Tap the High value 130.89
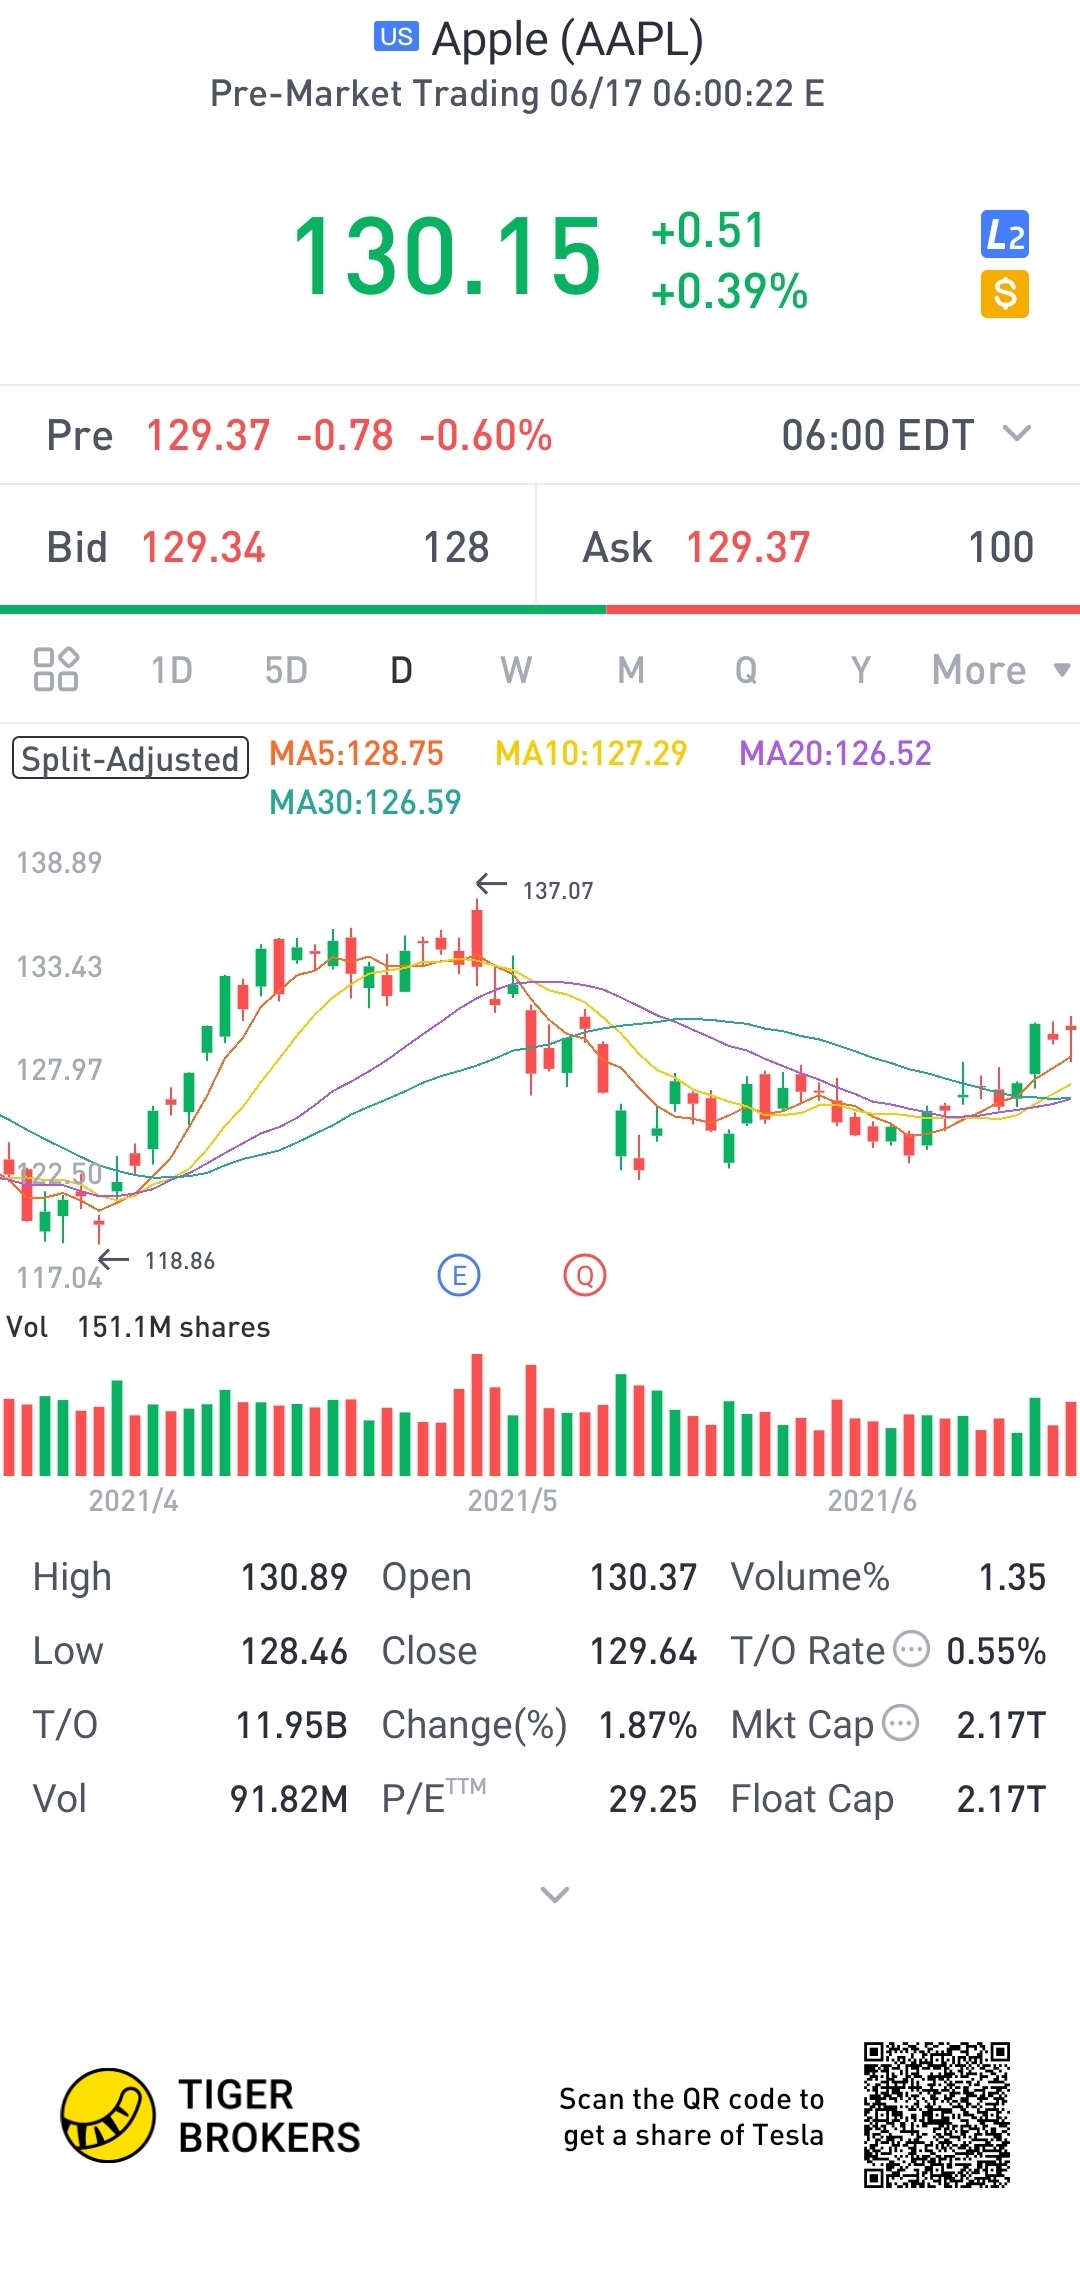 (294, 1577)
